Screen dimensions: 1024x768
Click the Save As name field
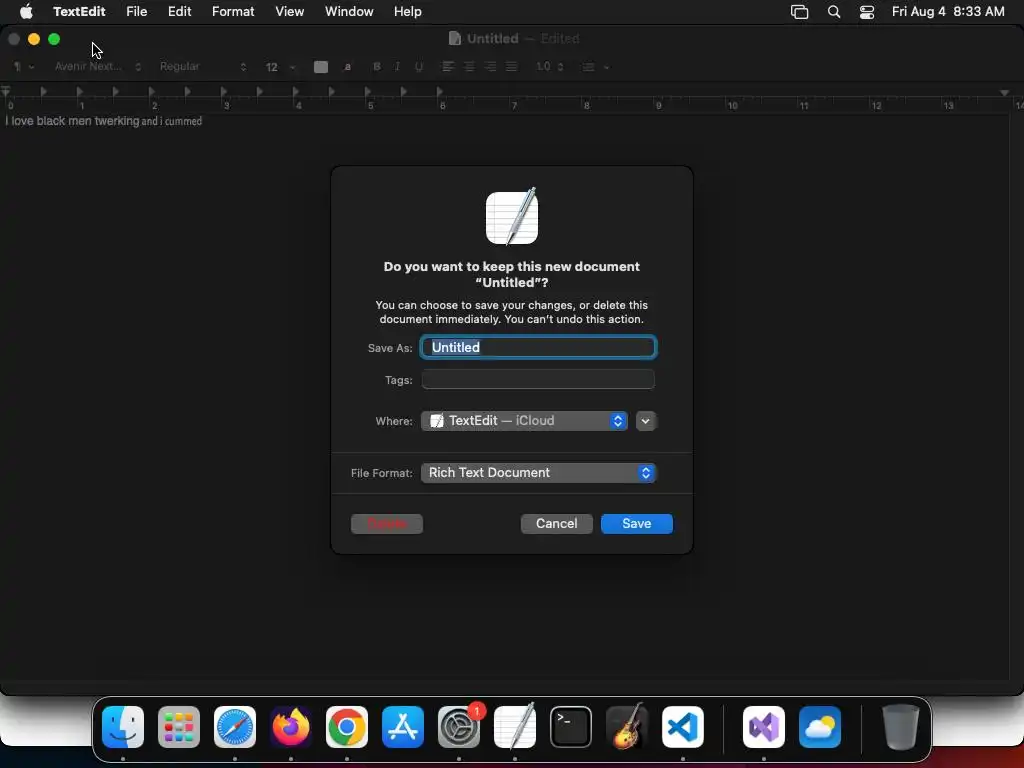coord(538,347)
